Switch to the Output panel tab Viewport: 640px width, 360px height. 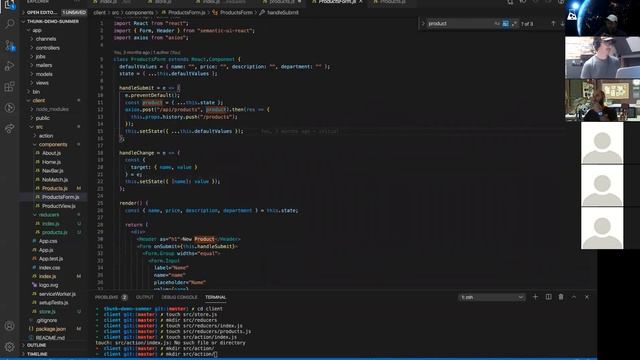[144, 297]
